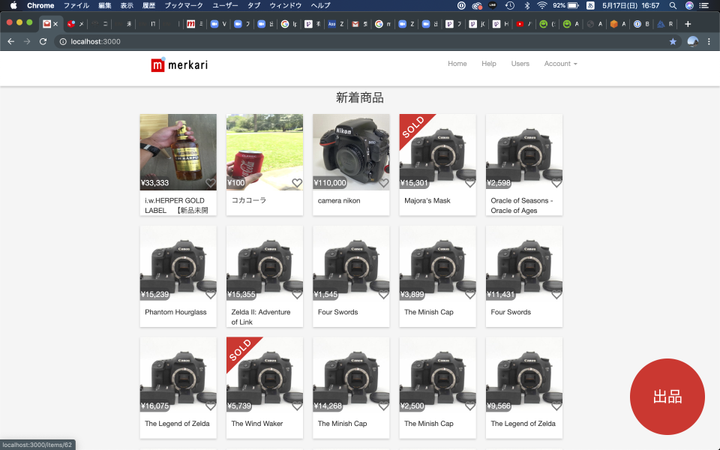Reload the page with the browser refresh icon
This screenshot has width=720, height=450.
point(43,42)
